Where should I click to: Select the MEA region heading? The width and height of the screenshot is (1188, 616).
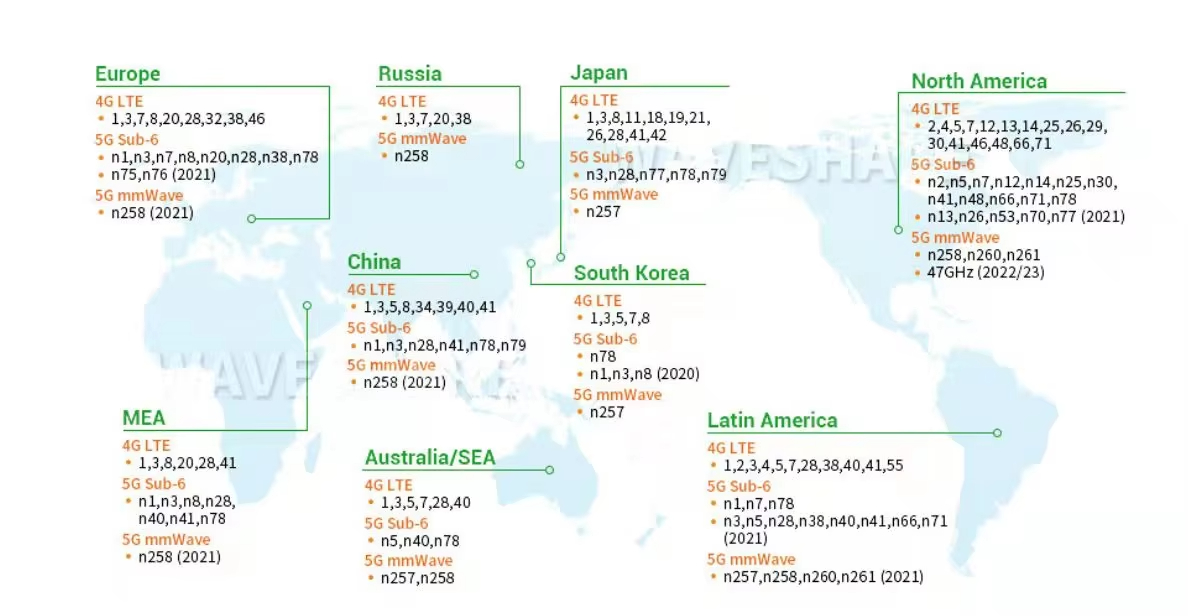(x=144, y=418)
